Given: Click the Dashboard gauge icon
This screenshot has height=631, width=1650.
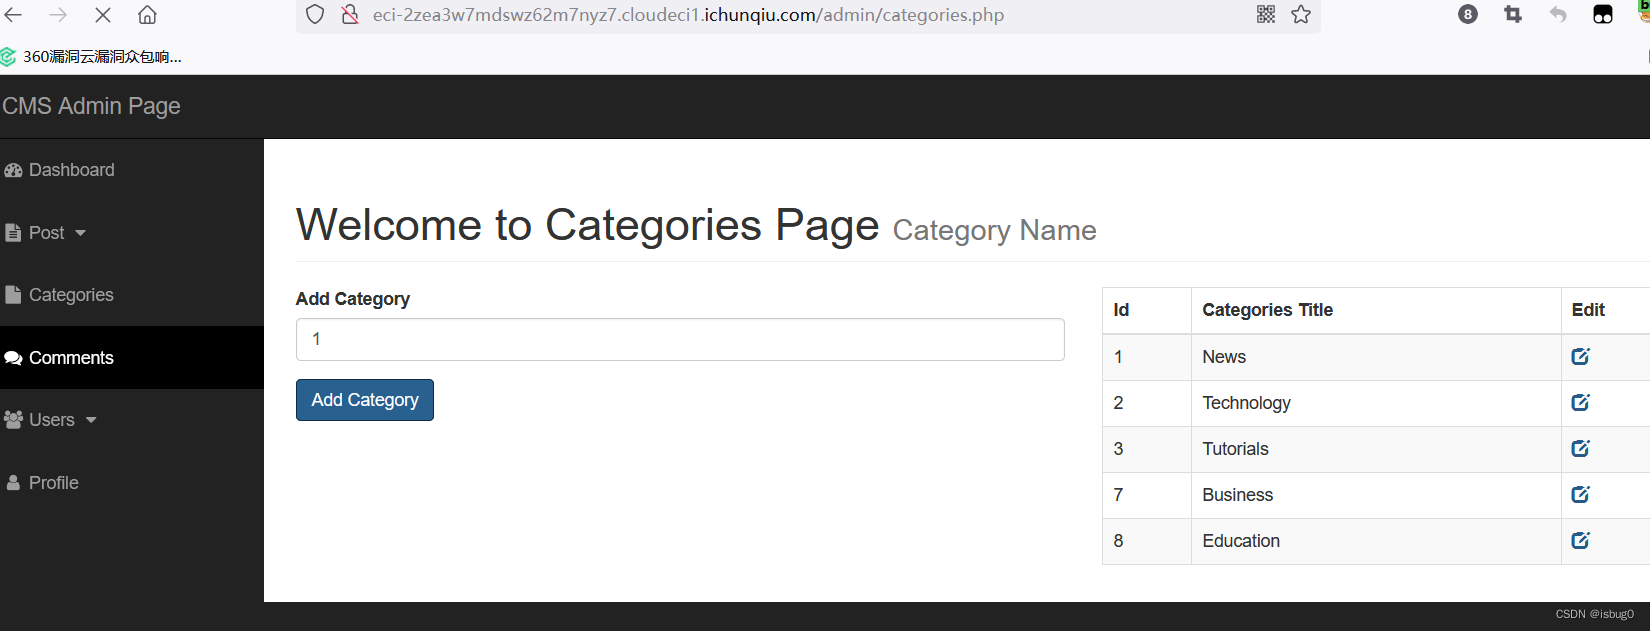Looking at the screenshot, I should click(13, 170).
